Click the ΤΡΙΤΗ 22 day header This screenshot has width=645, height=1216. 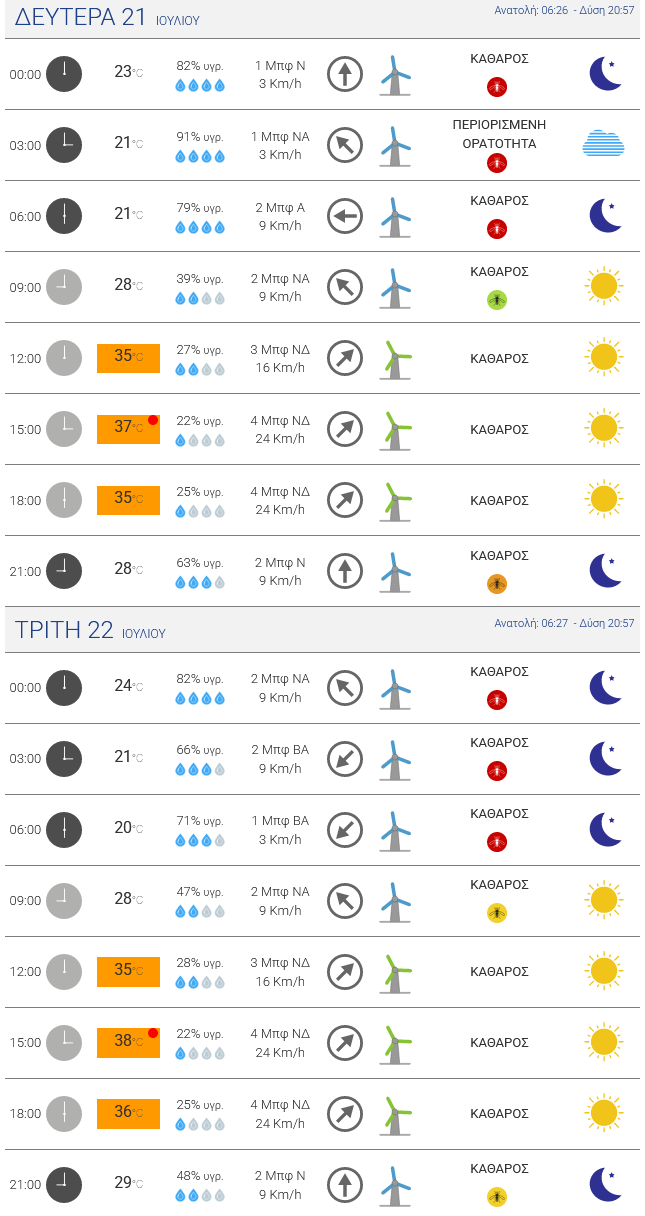(x=64, y=630)
